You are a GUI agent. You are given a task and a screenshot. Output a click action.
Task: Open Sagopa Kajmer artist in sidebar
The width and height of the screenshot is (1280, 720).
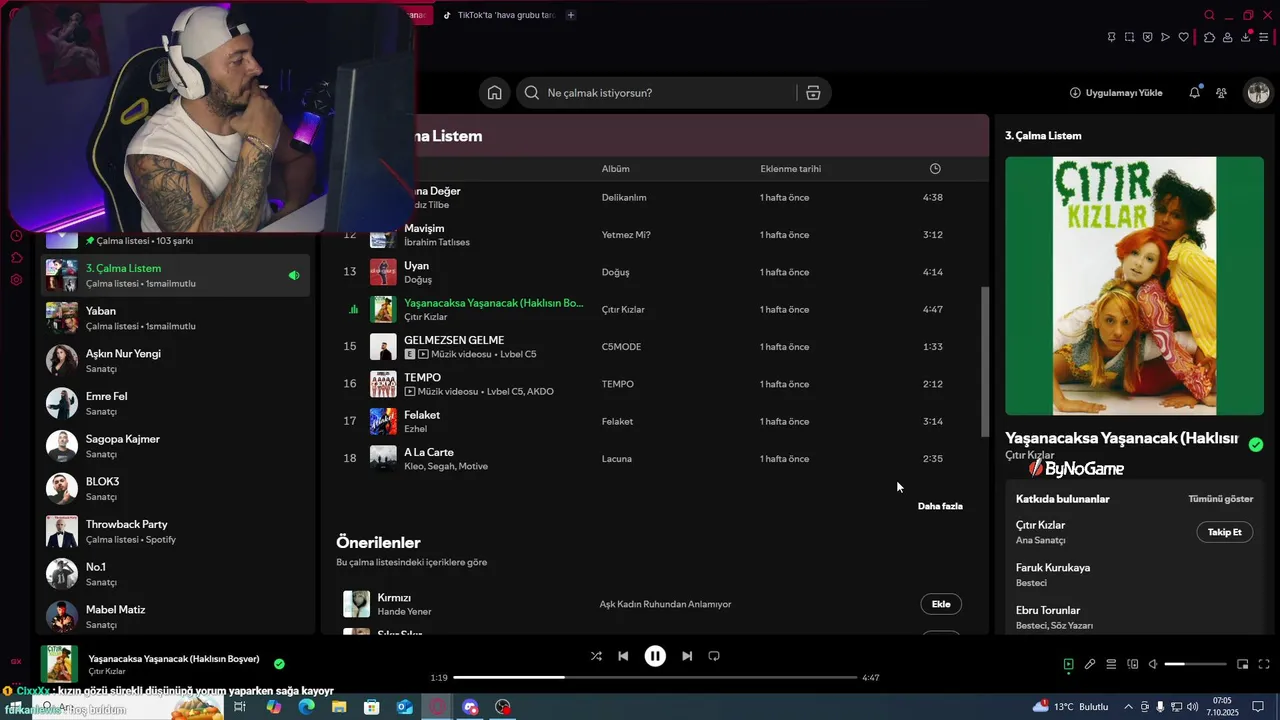176,446
